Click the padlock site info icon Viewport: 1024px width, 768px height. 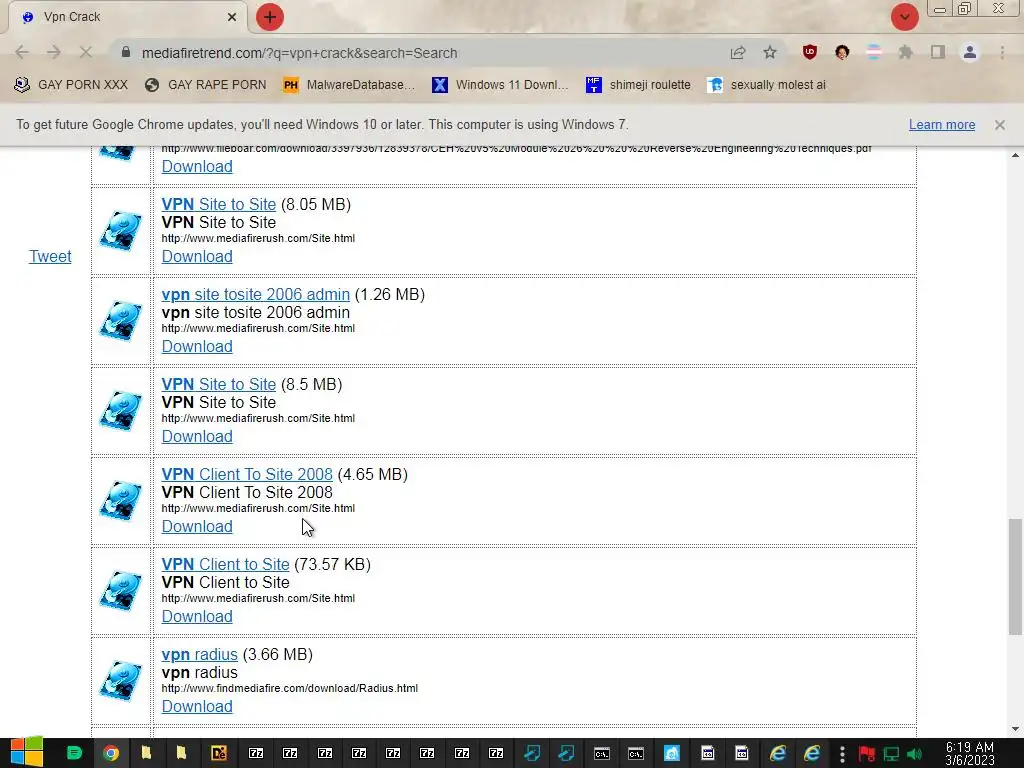point(126,52)
